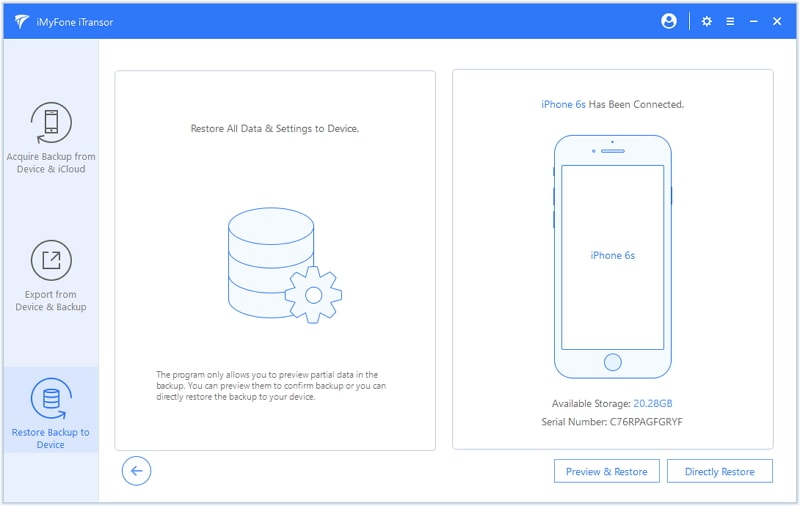Click the Acquire Backup phone sync icon
800x506 pixels.
[51, 122]
